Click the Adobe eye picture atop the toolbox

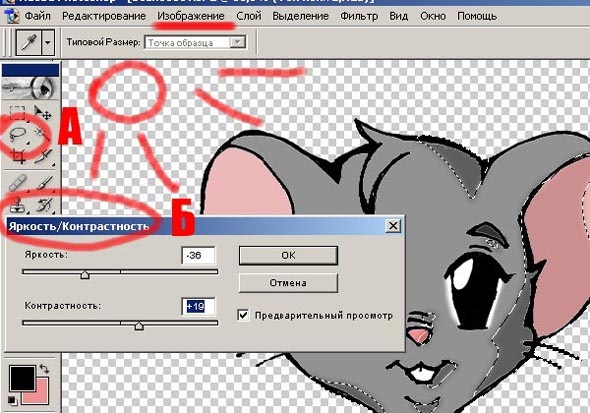(x=30, y=88)
